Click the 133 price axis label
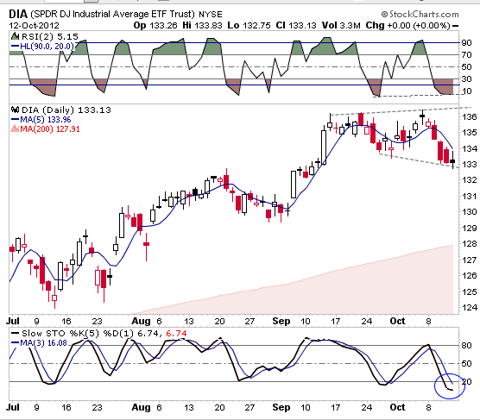480x420 pixels. pos(469,164)
